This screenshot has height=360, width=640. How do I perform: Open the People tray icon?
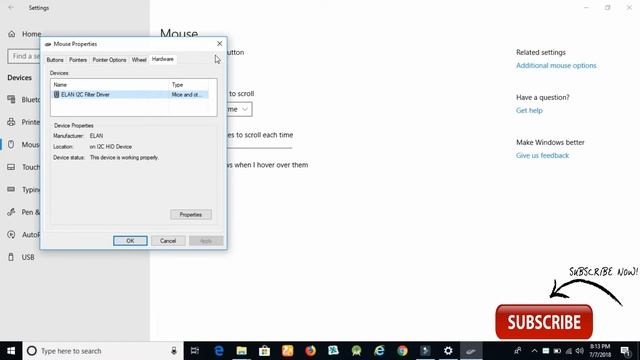click(518, 351)
